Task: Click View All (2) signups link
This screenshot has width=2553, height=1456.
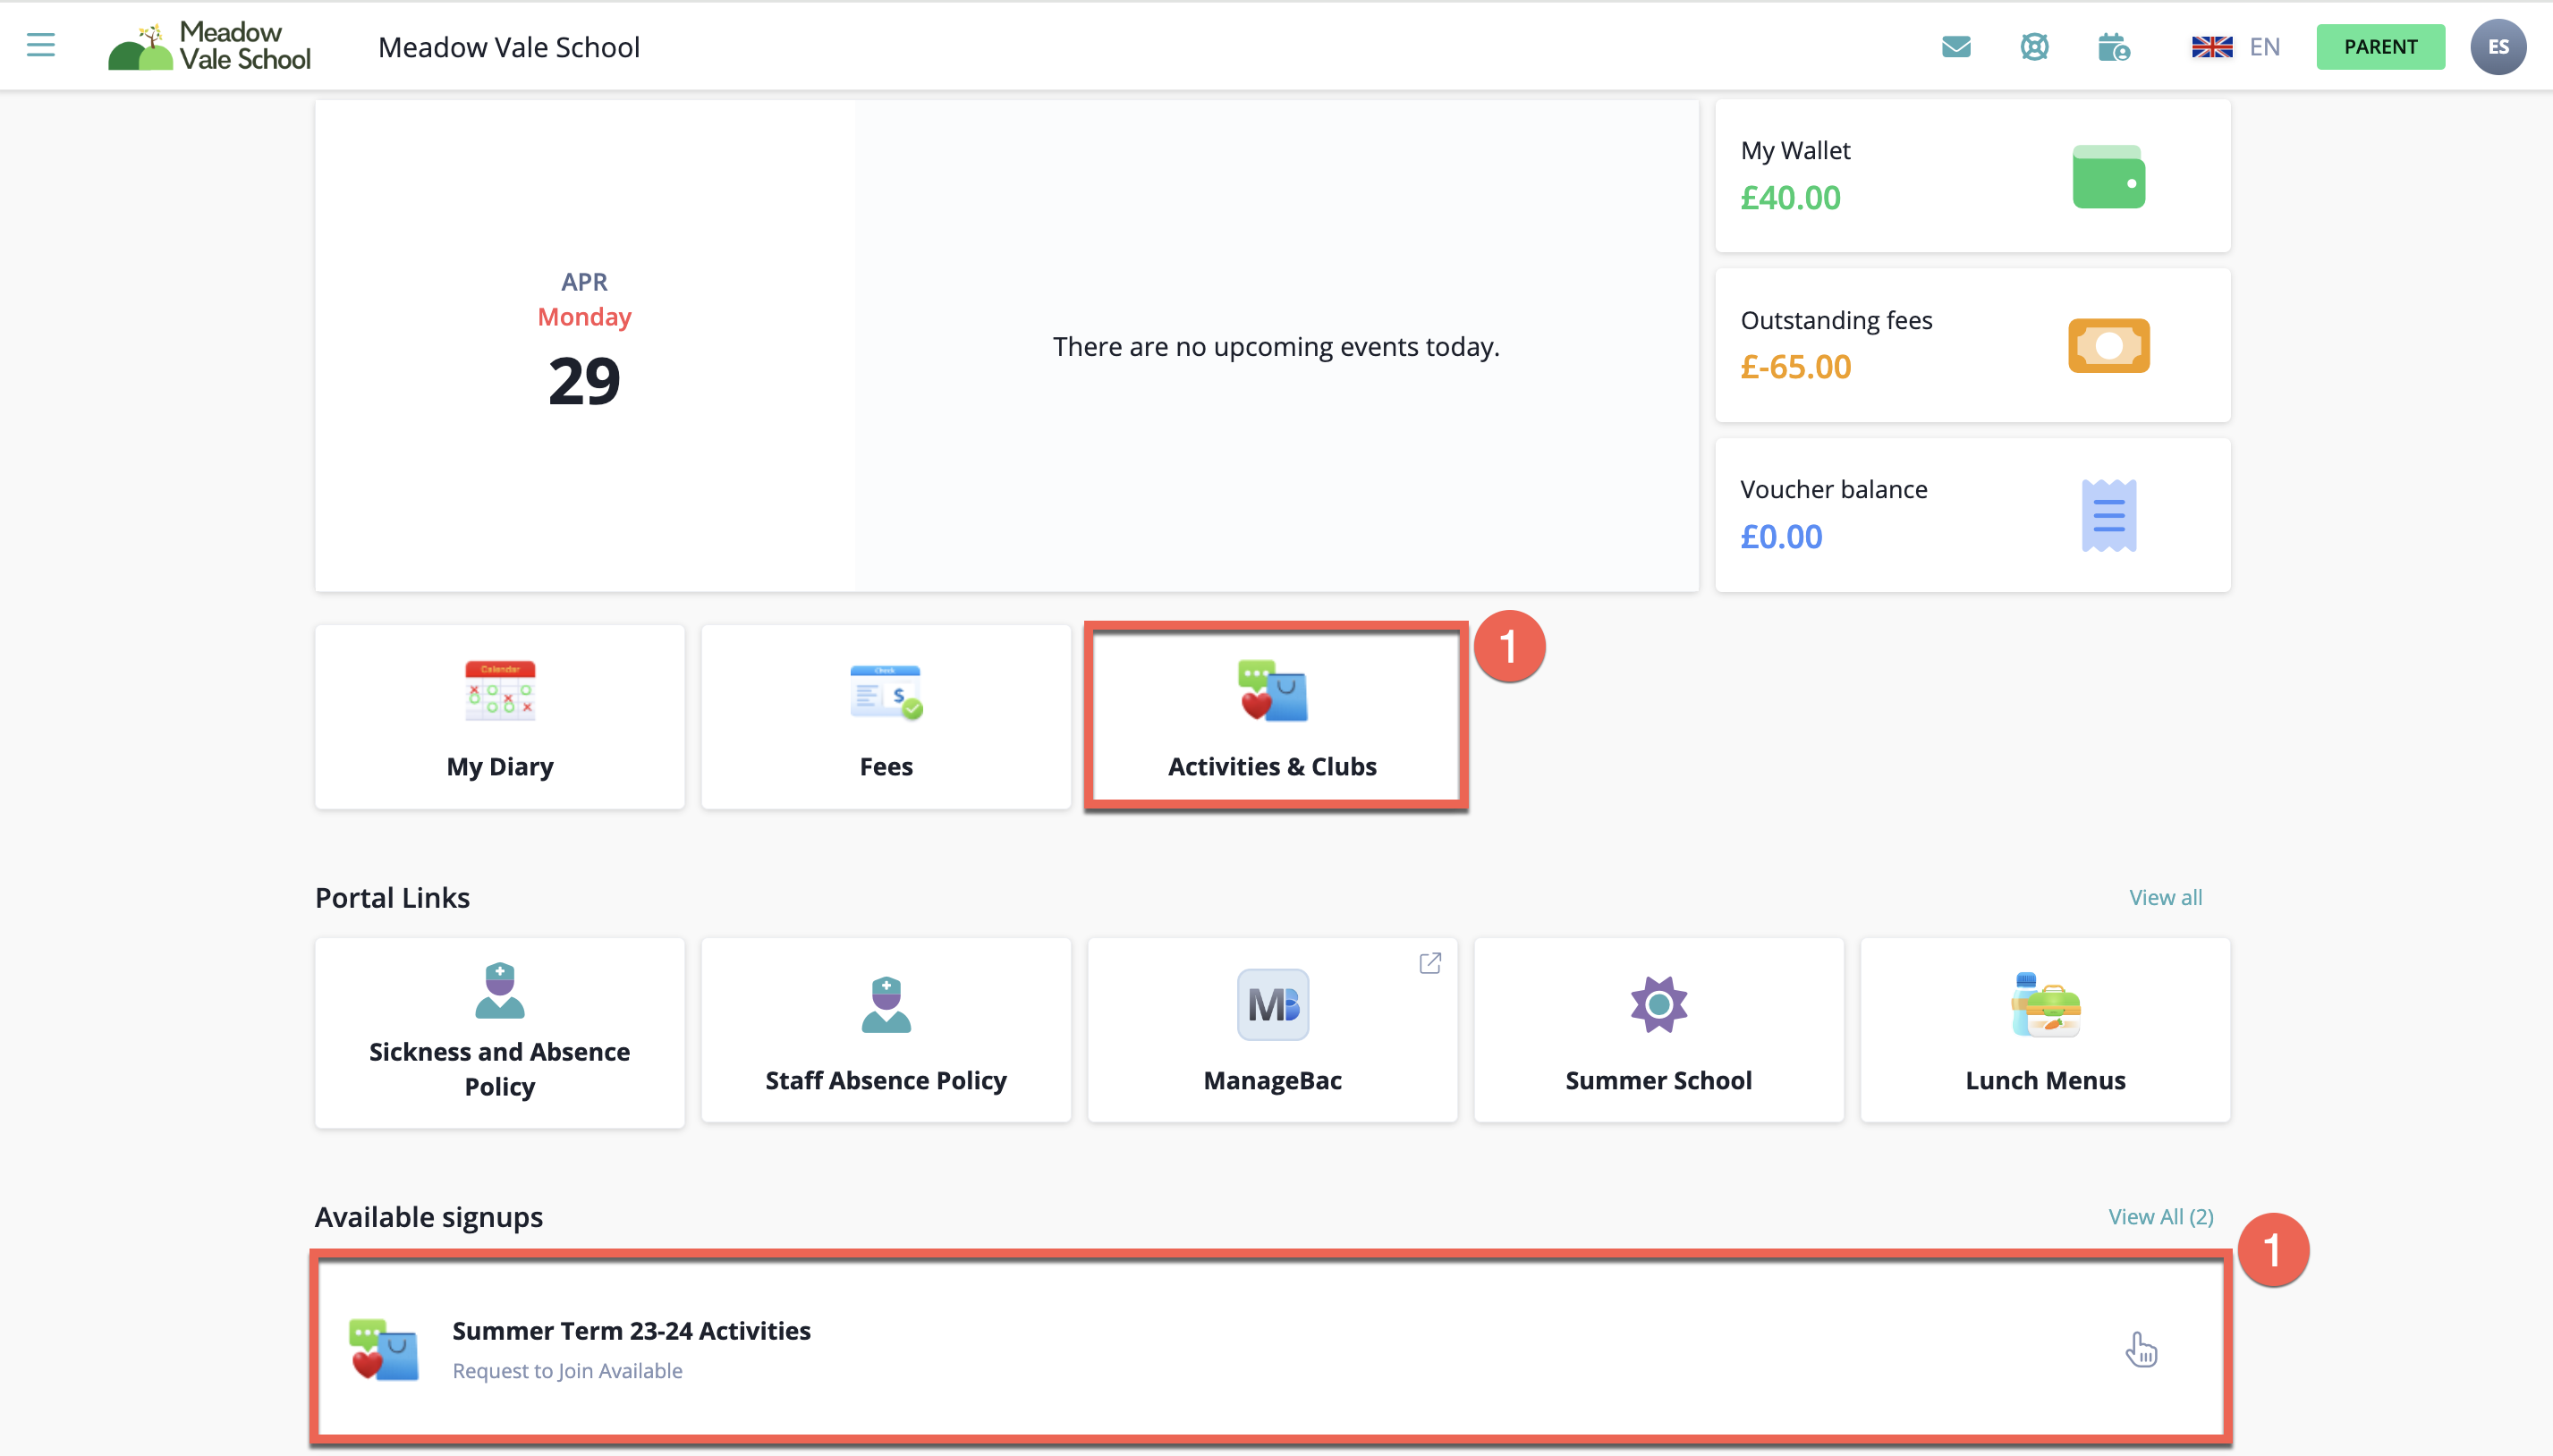Action: (x=2160, y=1216)
